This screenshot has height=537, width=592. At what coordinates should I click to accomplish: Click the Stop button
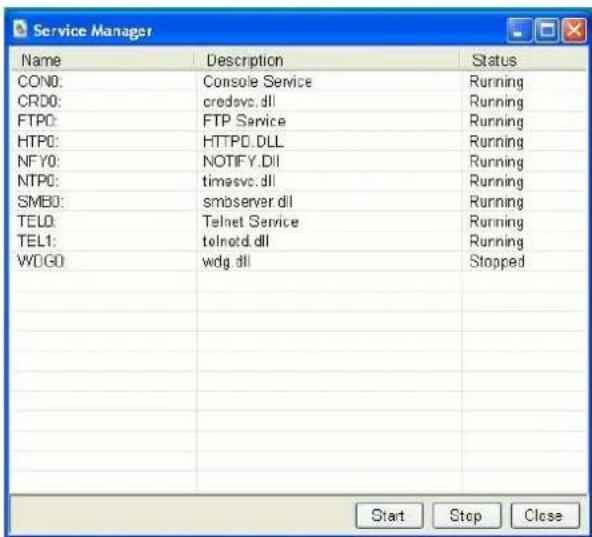pos(466,515)
